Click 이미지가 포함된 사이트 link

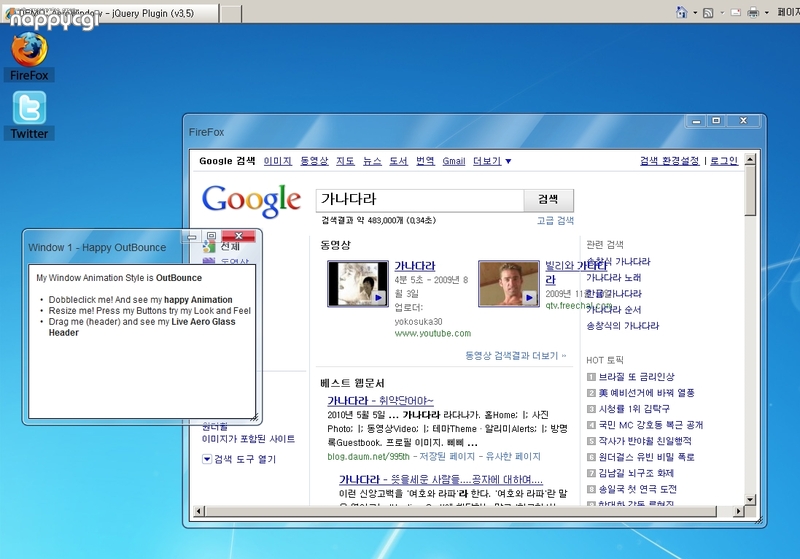[x=248, y=439]
